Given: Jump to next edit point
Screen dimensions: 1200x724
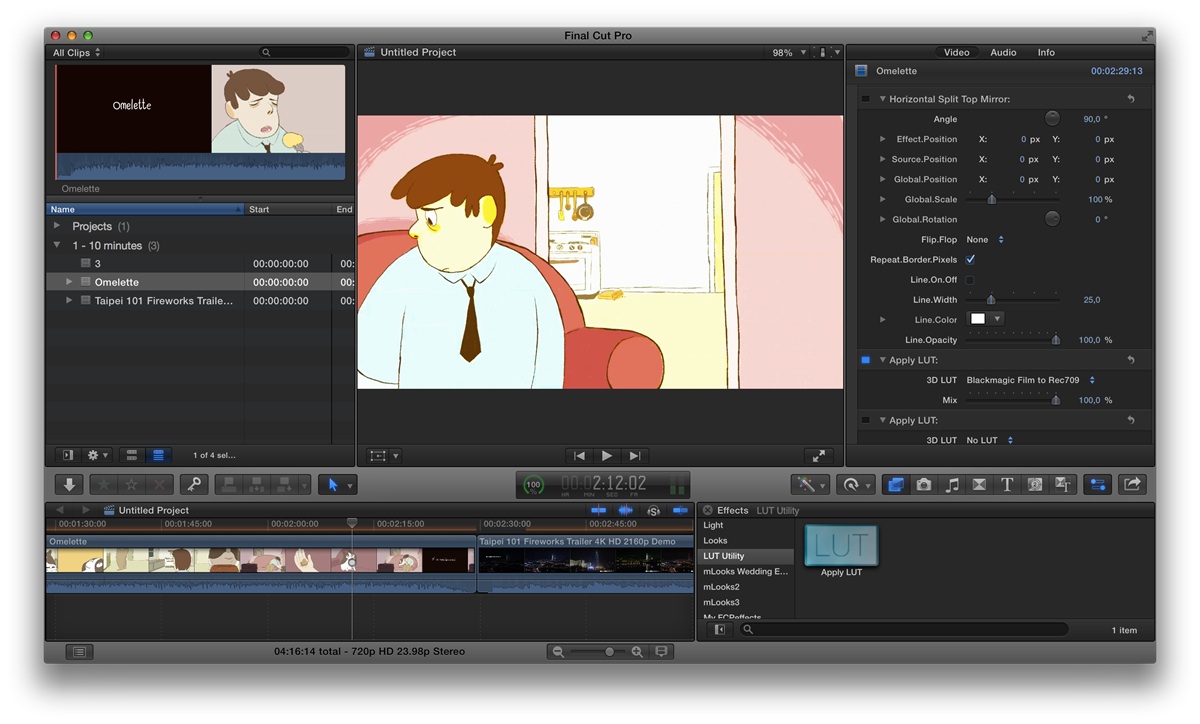Looking at the screenshot, I should (x=634, y=455).
